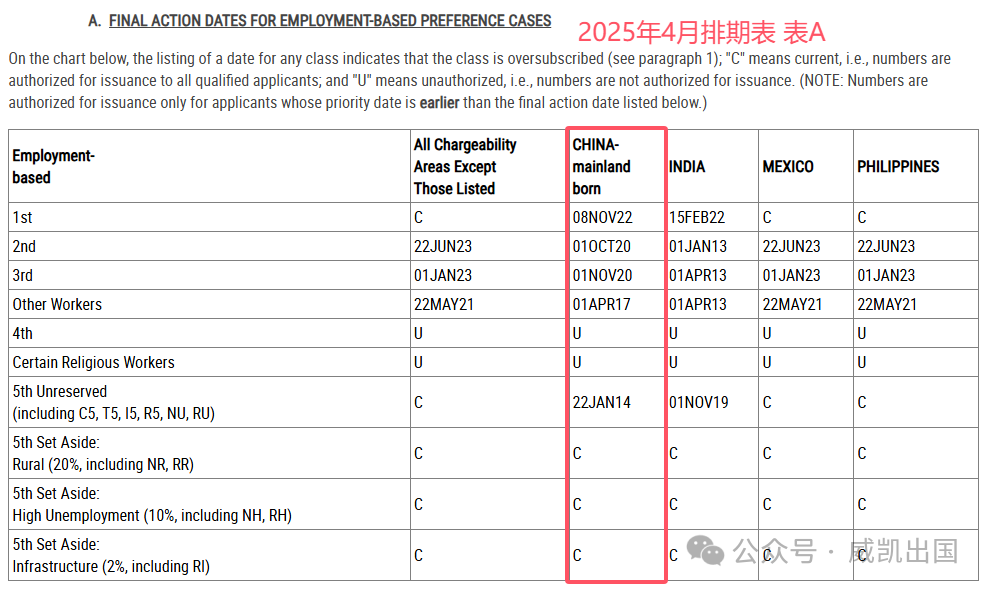
Task: Click India Other Workers date 01APR13
Action: tap(698, 304)
